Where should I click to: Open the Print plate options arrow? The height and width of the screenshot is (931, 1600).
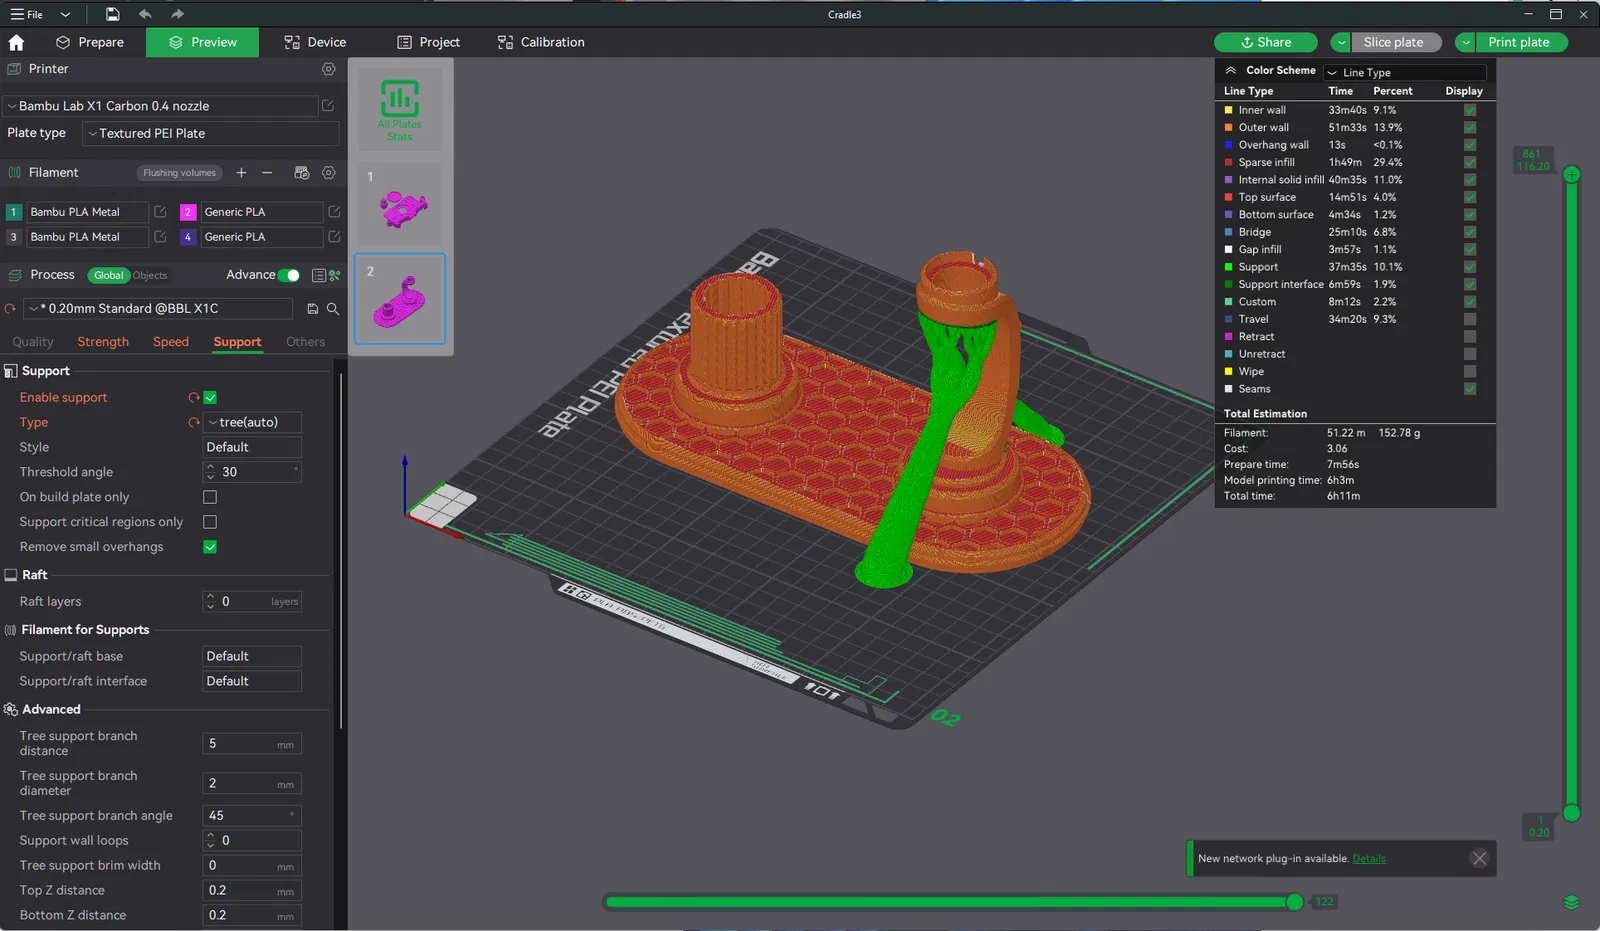click(1465, 43)
